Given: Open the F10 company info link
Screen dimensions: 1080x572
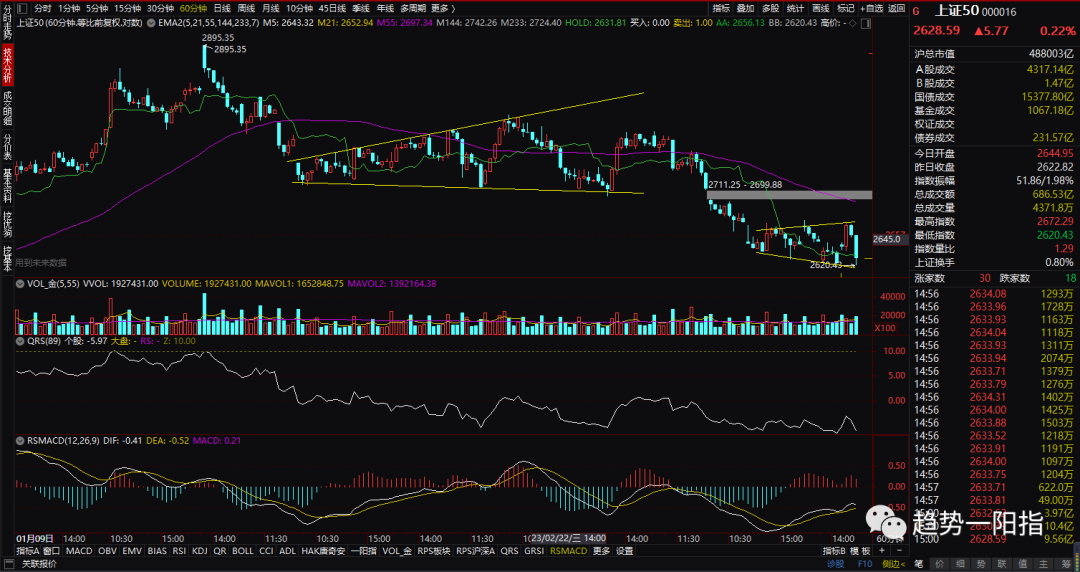Looking at the screenshot, I should tap(865, 564).
